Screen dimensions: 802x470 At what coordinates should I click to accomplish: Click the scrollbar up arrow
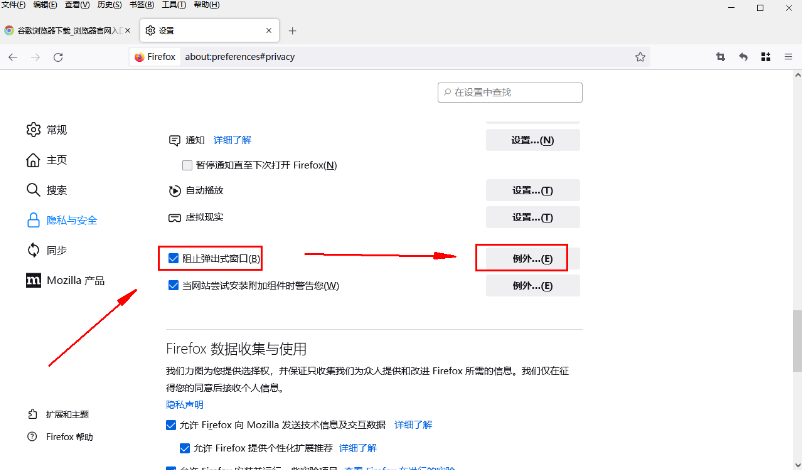[797, 75]
